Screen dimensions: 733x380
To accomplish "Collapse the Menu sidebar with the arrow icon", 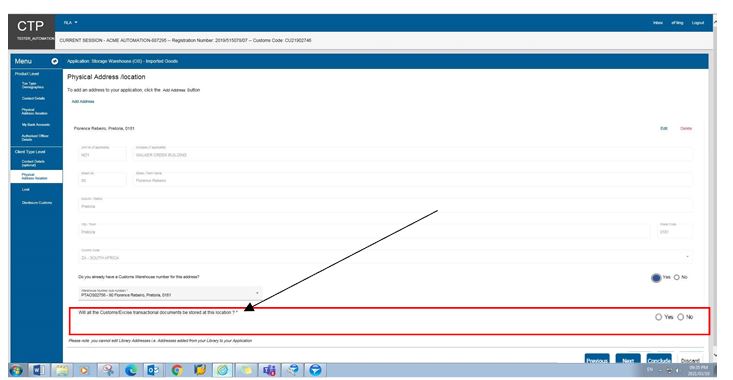I will (55, 61).
